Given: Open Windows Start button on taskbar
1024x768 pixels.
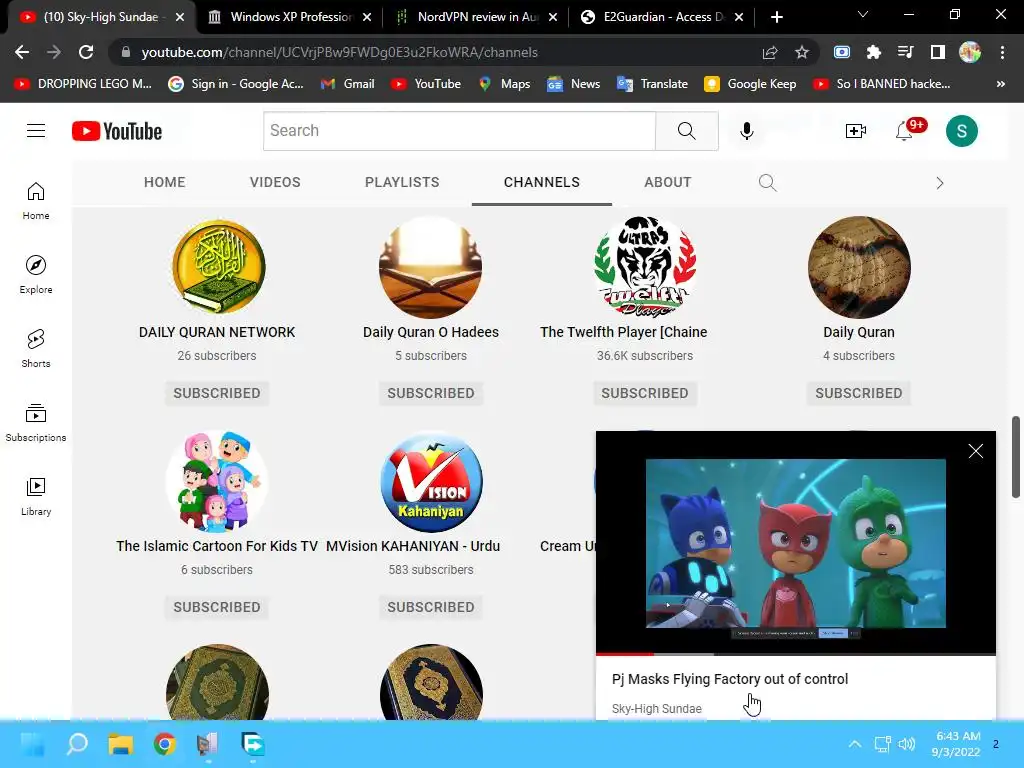Looking at the screenshot, I should click(32, 744).
